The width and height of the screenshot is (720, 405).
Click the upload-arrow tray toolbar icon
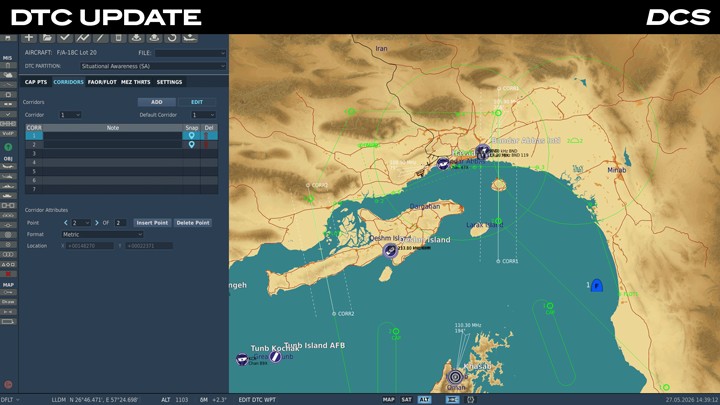pyautogui.click(x=154, y=38)
